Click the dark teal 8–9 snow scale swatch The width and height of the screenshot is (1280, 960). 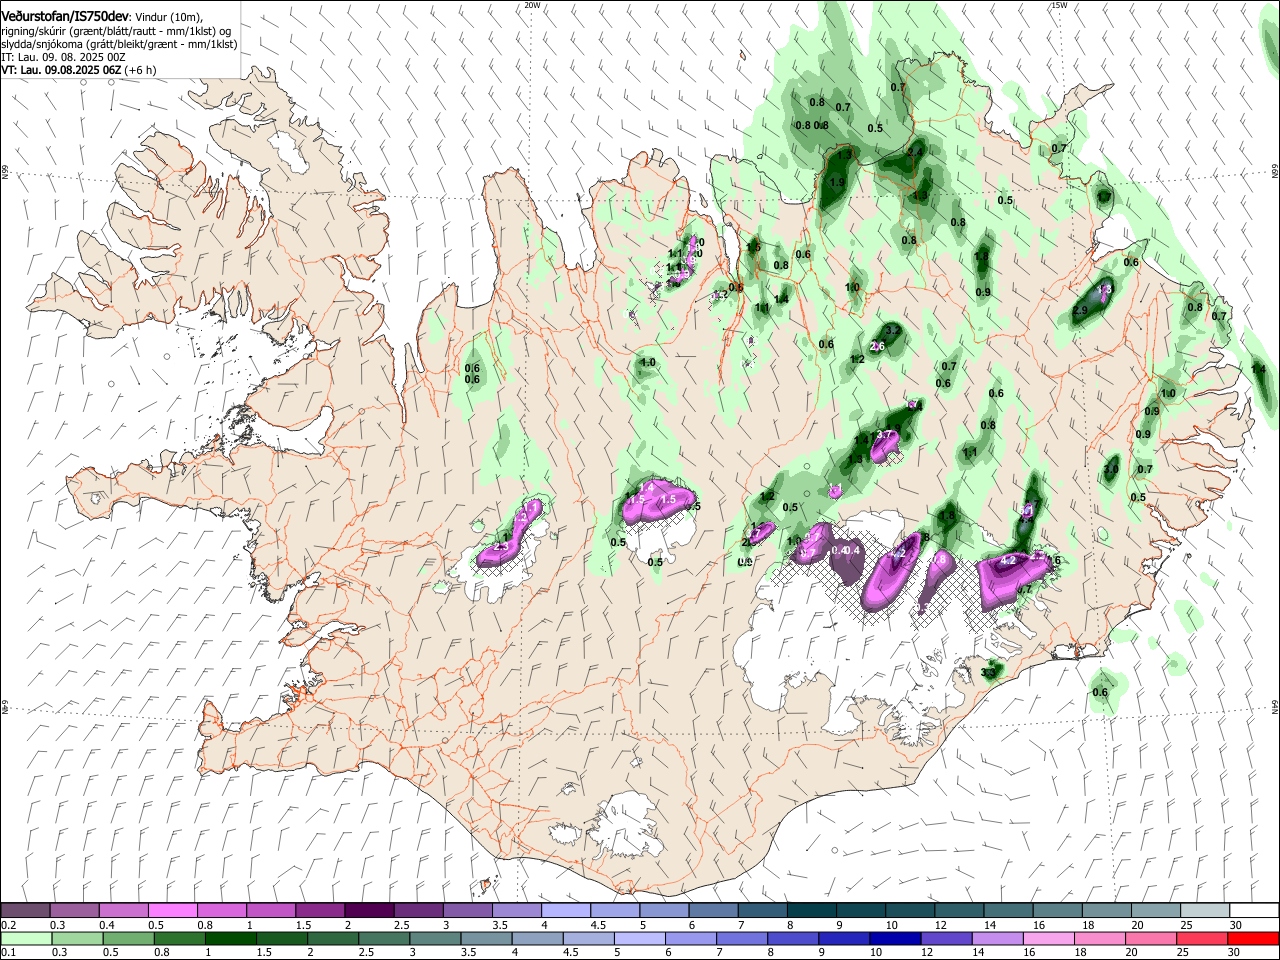811,911
